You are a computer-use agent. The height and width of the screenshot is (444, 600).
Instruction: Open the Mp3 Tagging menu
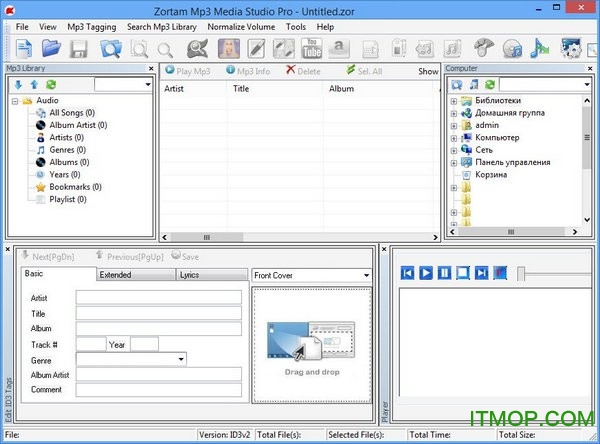(x=92, y=27)
